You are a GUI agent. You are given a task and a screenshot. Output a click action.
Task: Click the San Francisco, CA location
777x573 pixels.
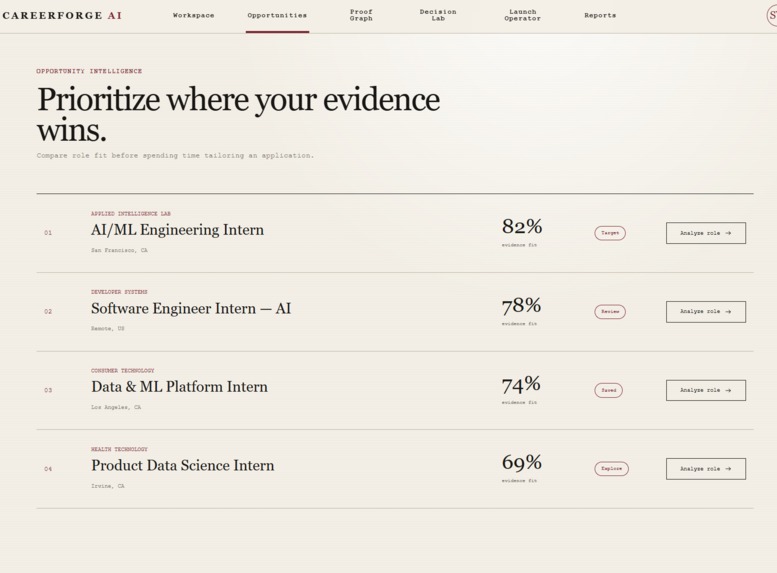pyautogui.click(x=119, y=250)
